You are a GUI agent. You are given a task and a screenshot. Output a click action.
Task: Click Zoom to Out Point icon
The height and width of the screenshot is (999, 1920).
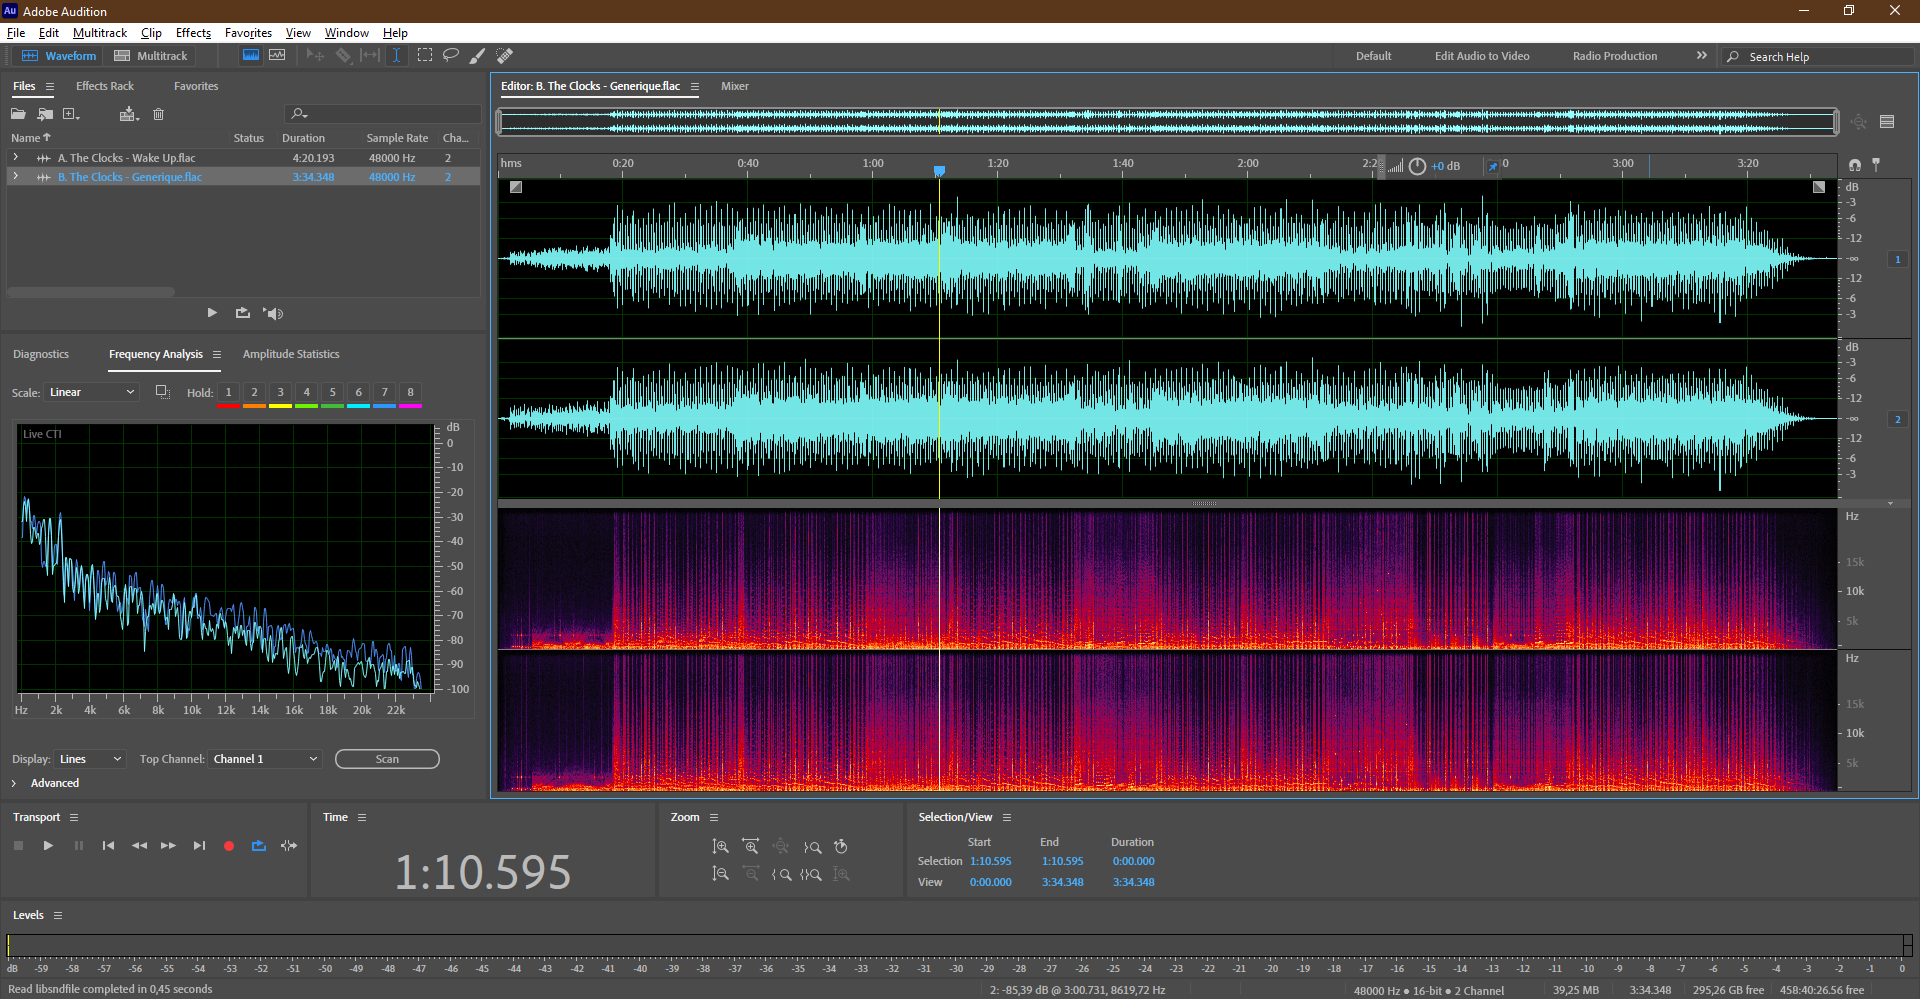click(812, 847)
